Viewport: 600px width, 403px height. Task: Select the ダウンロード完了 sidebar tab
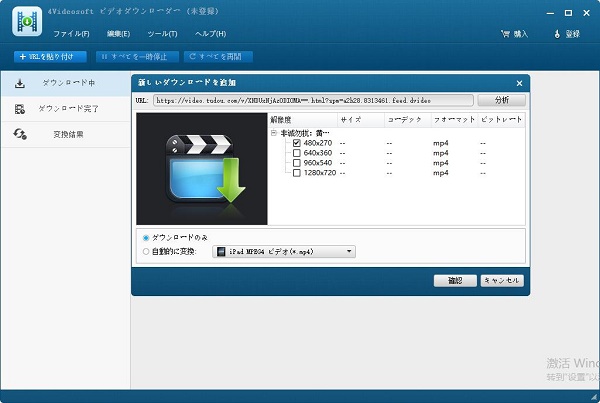(x=66, y=109)
